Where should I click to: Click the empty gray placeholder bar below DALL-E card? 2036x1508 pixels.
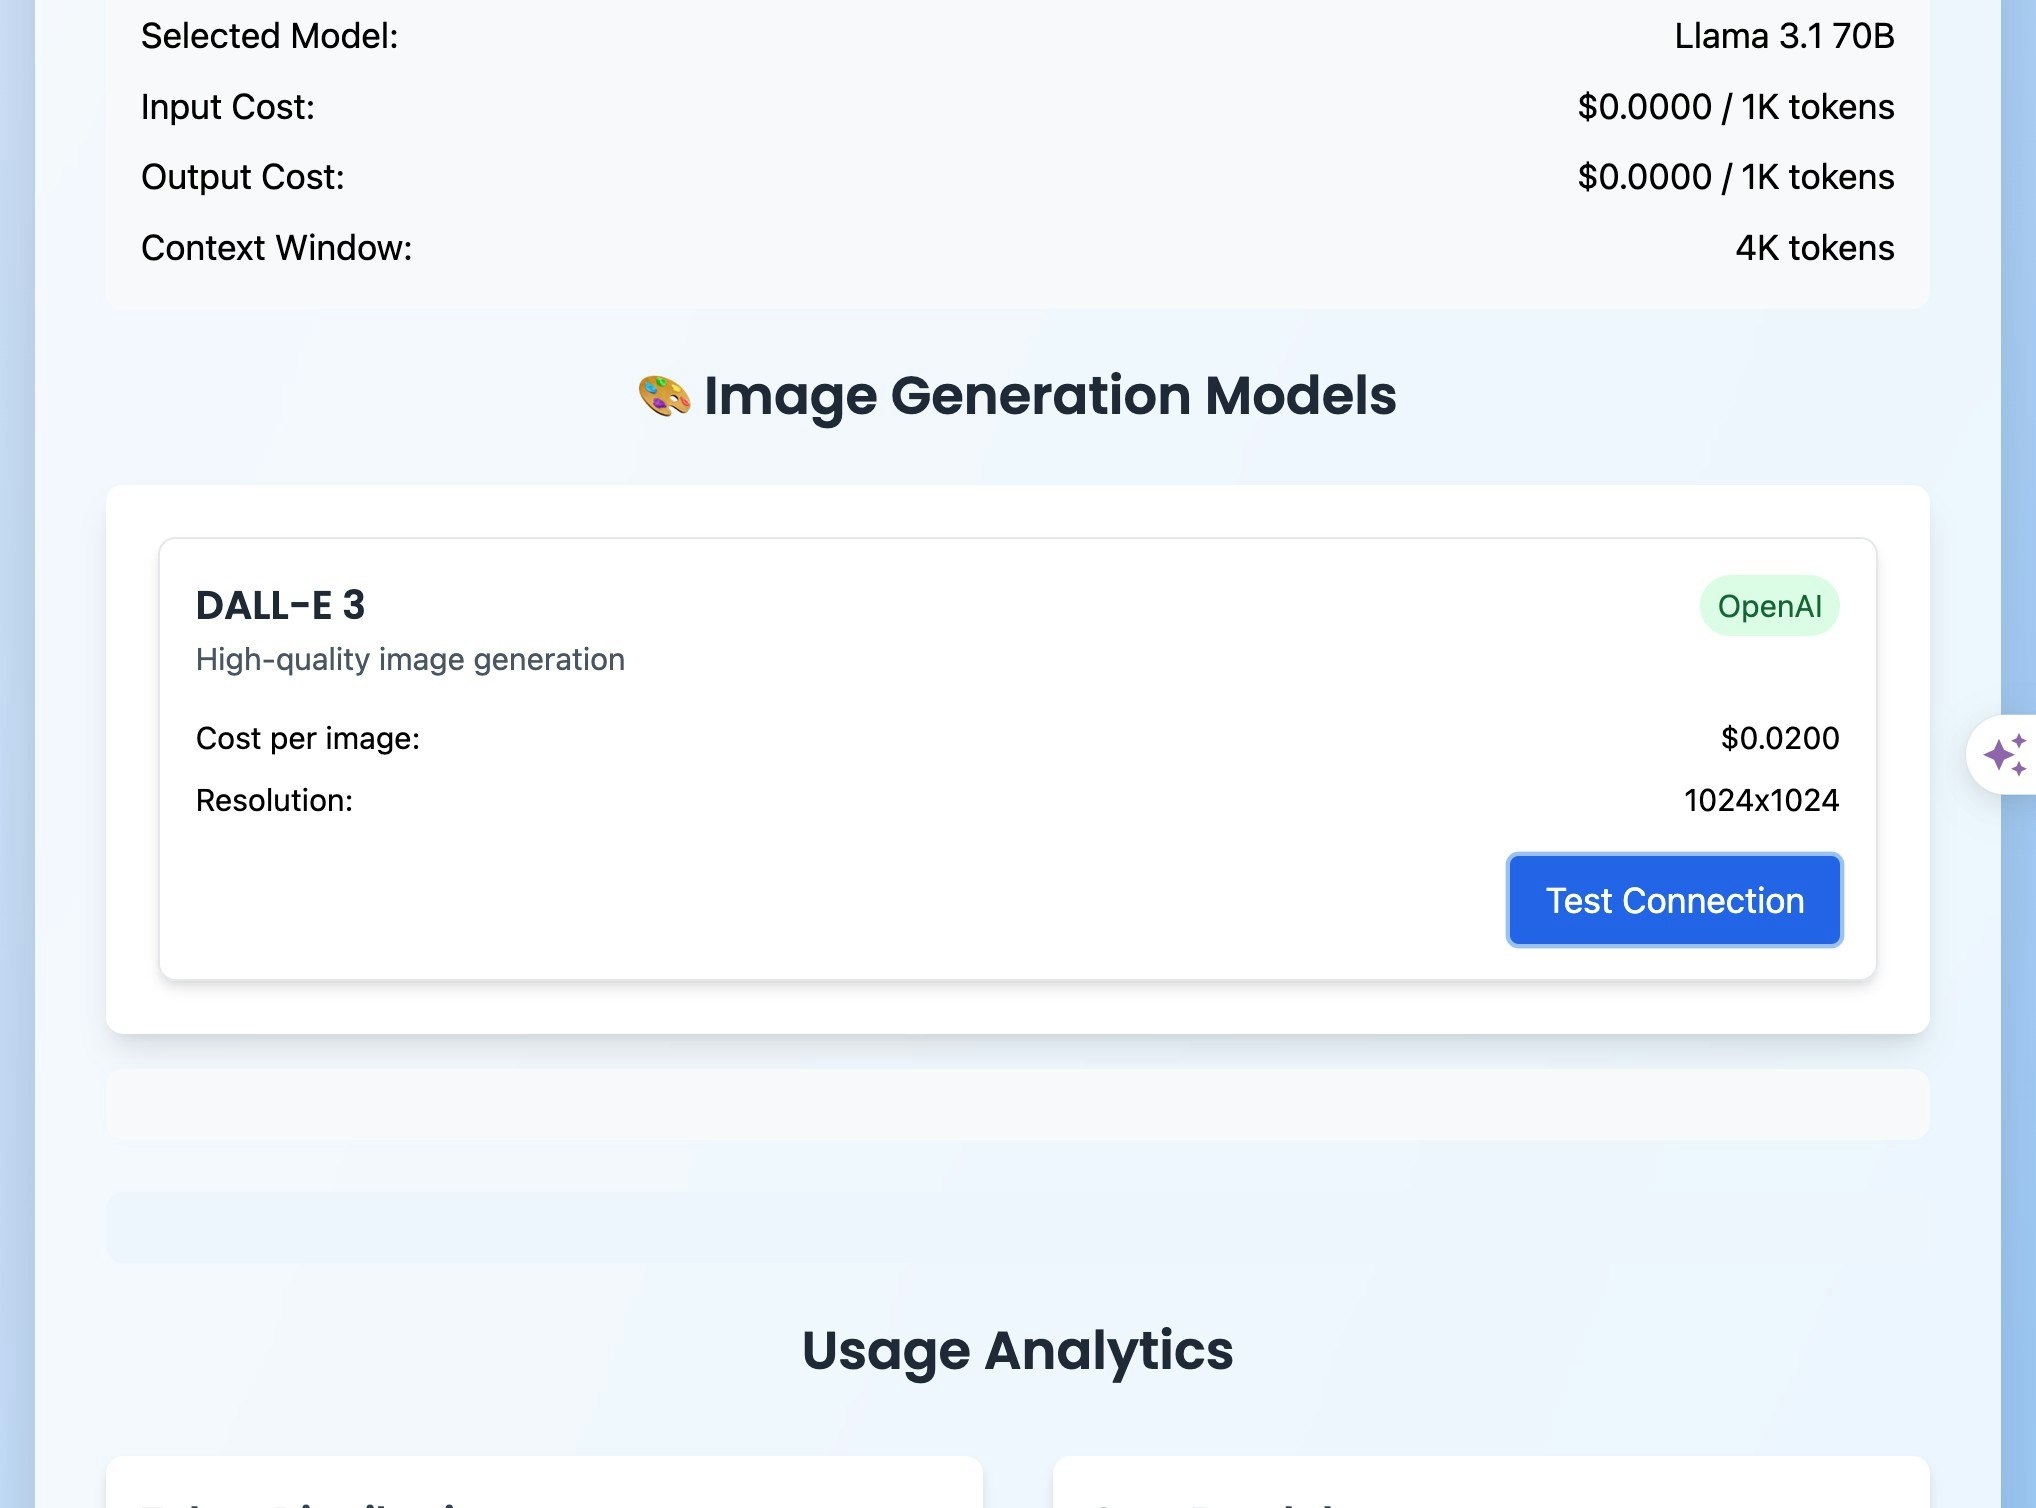[1017, 1104]
